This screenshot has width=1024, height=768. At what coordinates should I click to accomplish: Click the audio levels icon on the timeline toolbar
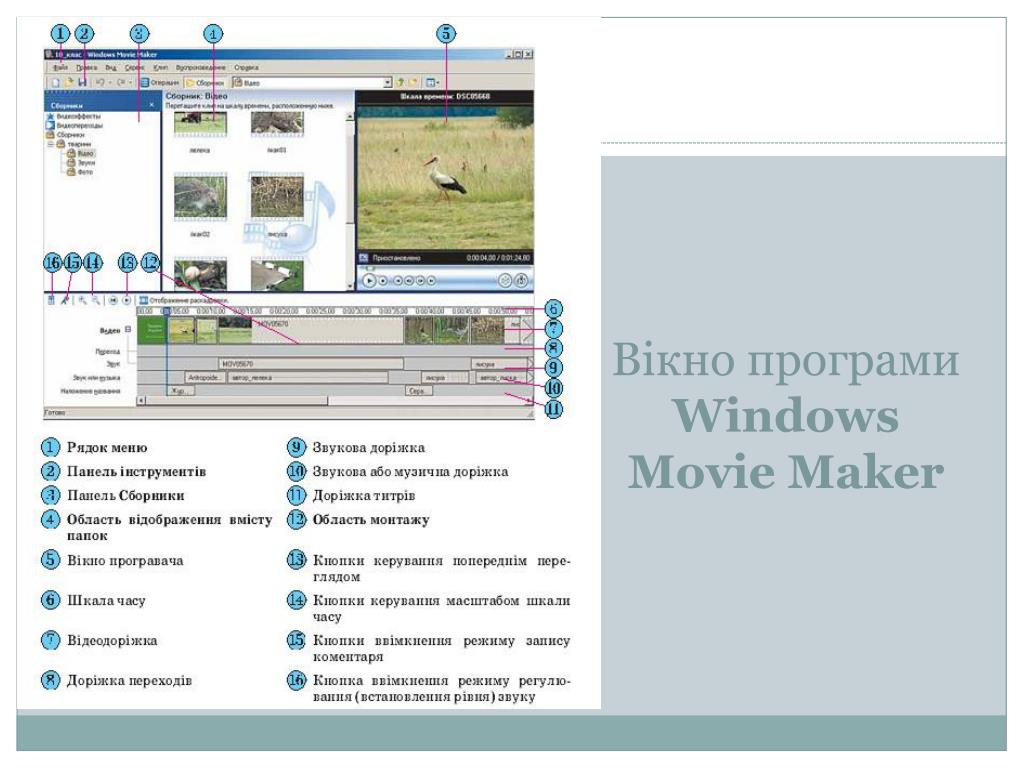[51, 300]
